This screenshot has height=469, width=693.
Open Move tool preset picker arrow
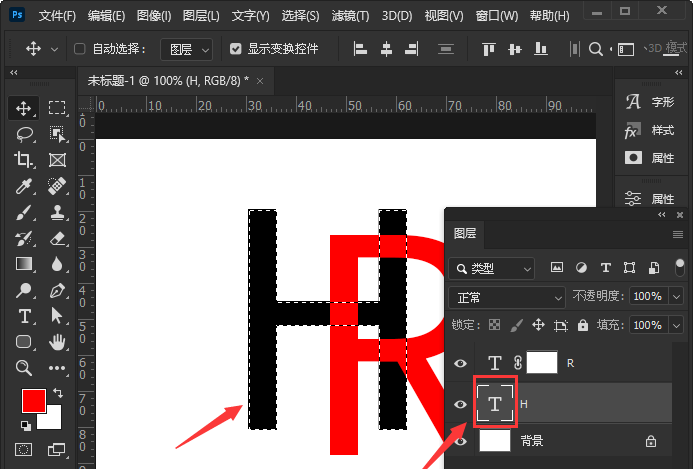(54, 49)
